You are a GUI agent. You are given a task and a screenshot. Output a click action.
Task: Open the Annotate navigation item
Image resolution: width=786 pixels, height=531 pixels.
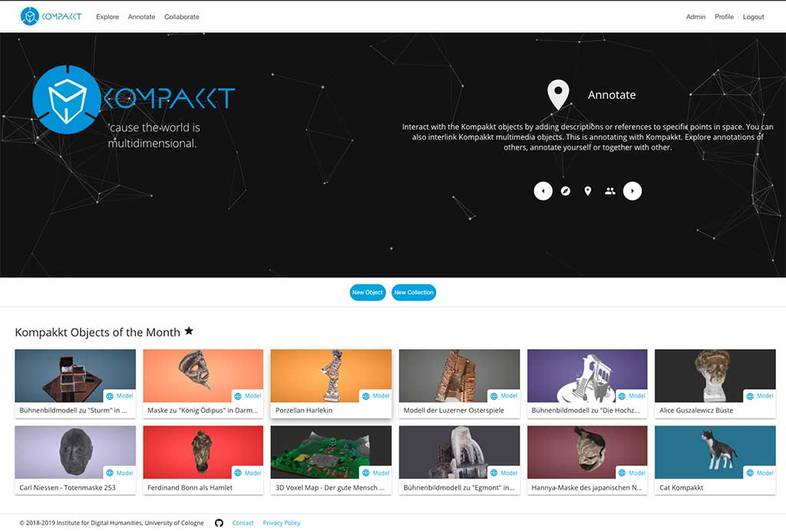pos(141,17)
